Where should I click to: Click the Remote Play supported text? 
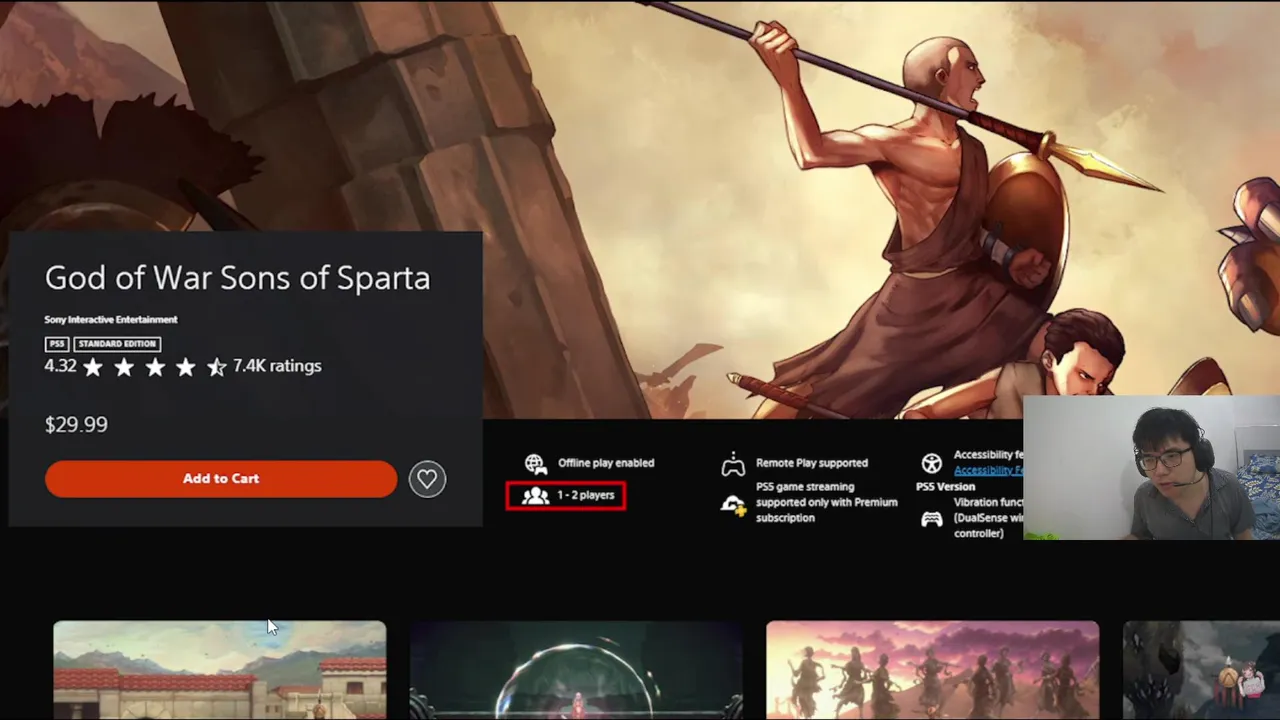(812, 463)
